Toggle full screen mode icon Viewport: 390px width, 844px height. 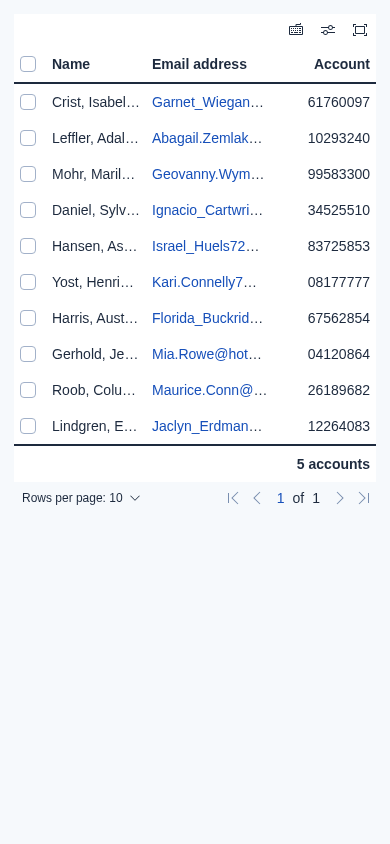click(x=360, y=30)
